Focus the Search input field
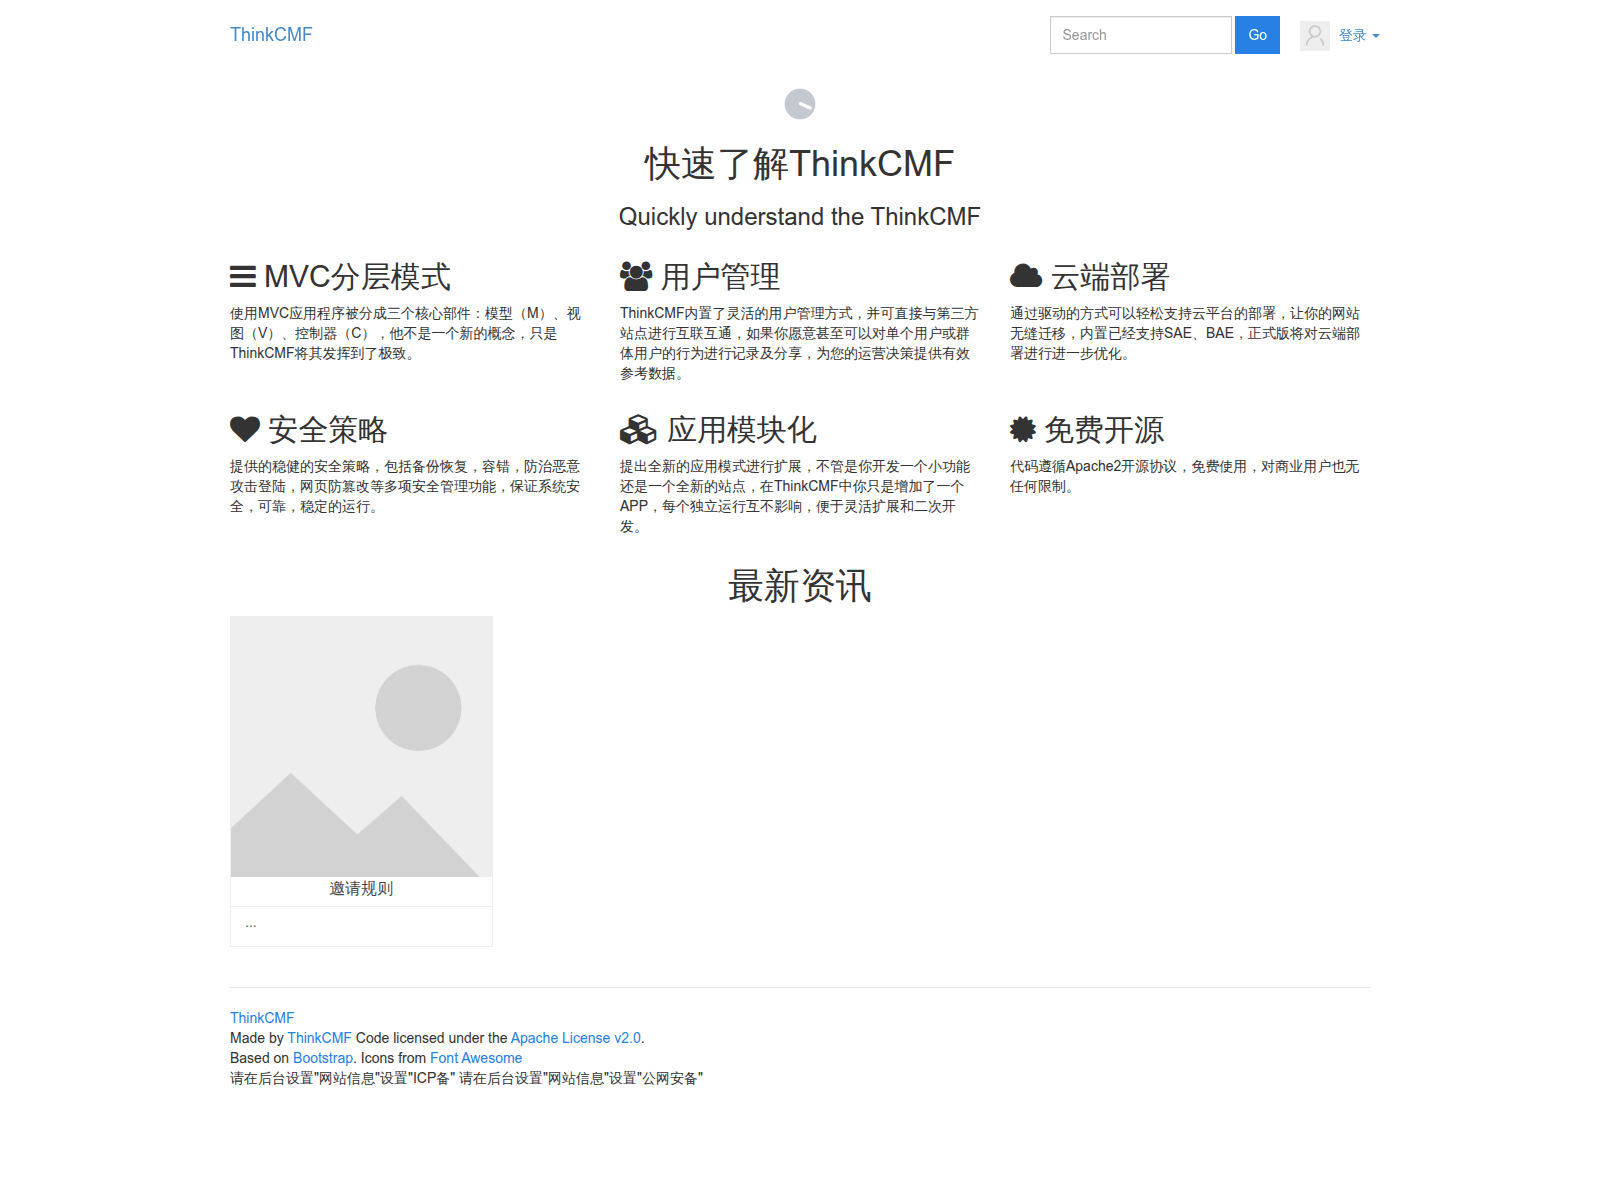 tap(1140, 35)
